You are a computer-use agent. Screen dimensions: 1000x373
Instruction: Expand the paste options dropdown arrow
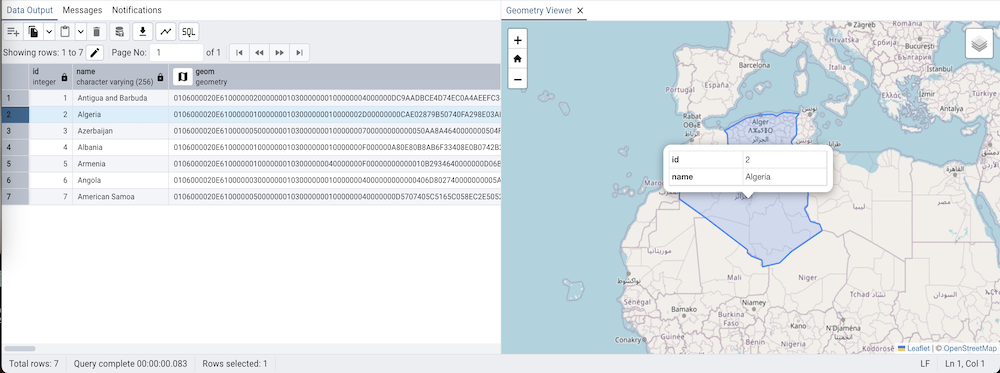coord(80,31)
